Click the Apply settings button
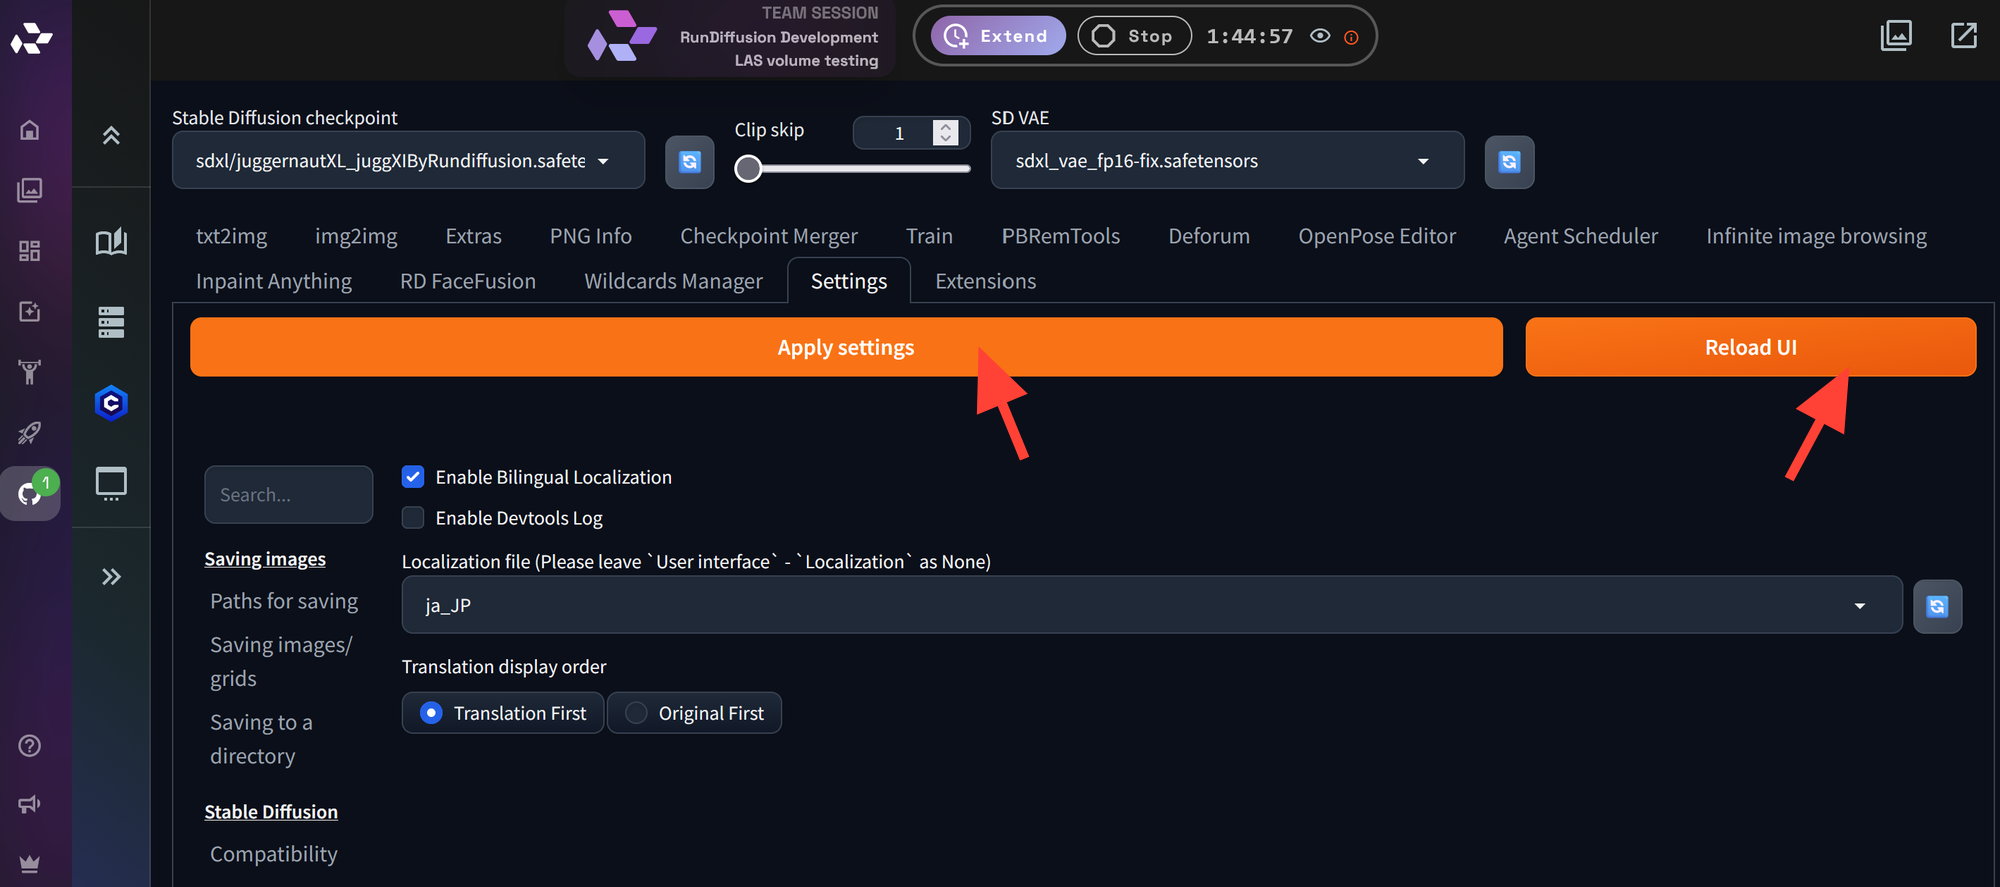The image size is (2000, 887). pyautogui.click(x=846, y=347)
